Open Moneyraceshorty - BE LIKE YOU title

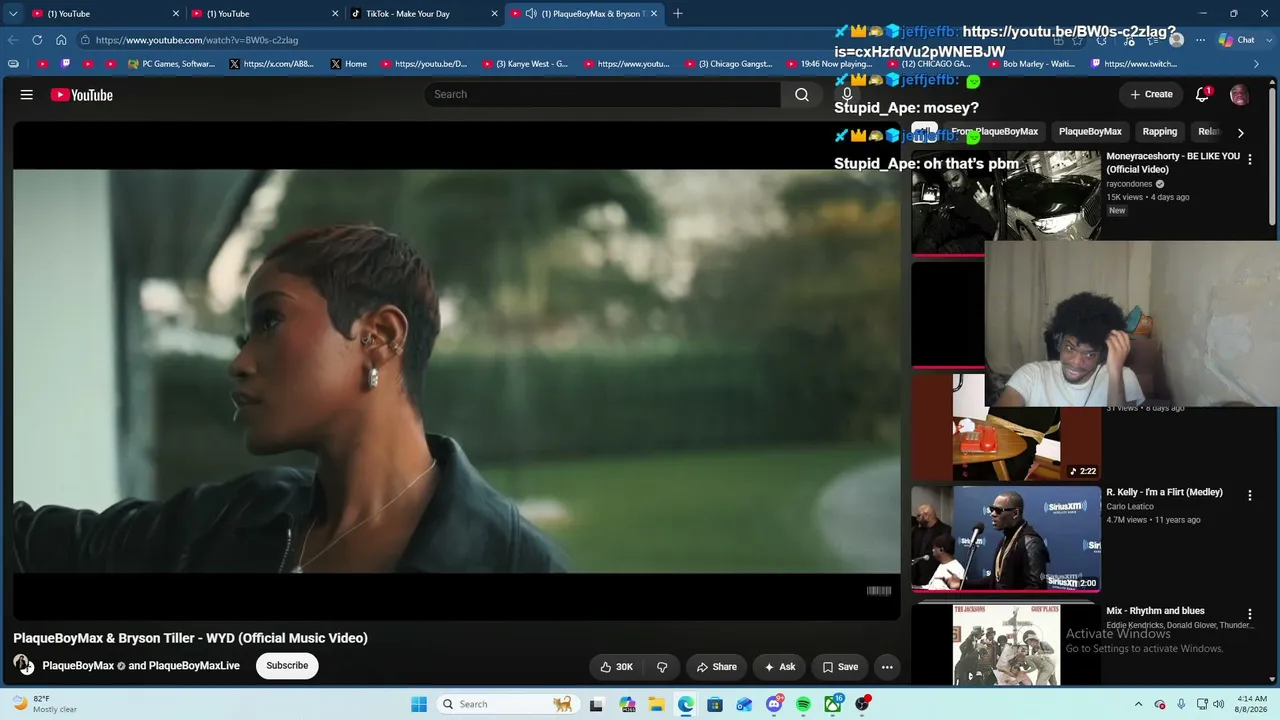click(1172, 163)
